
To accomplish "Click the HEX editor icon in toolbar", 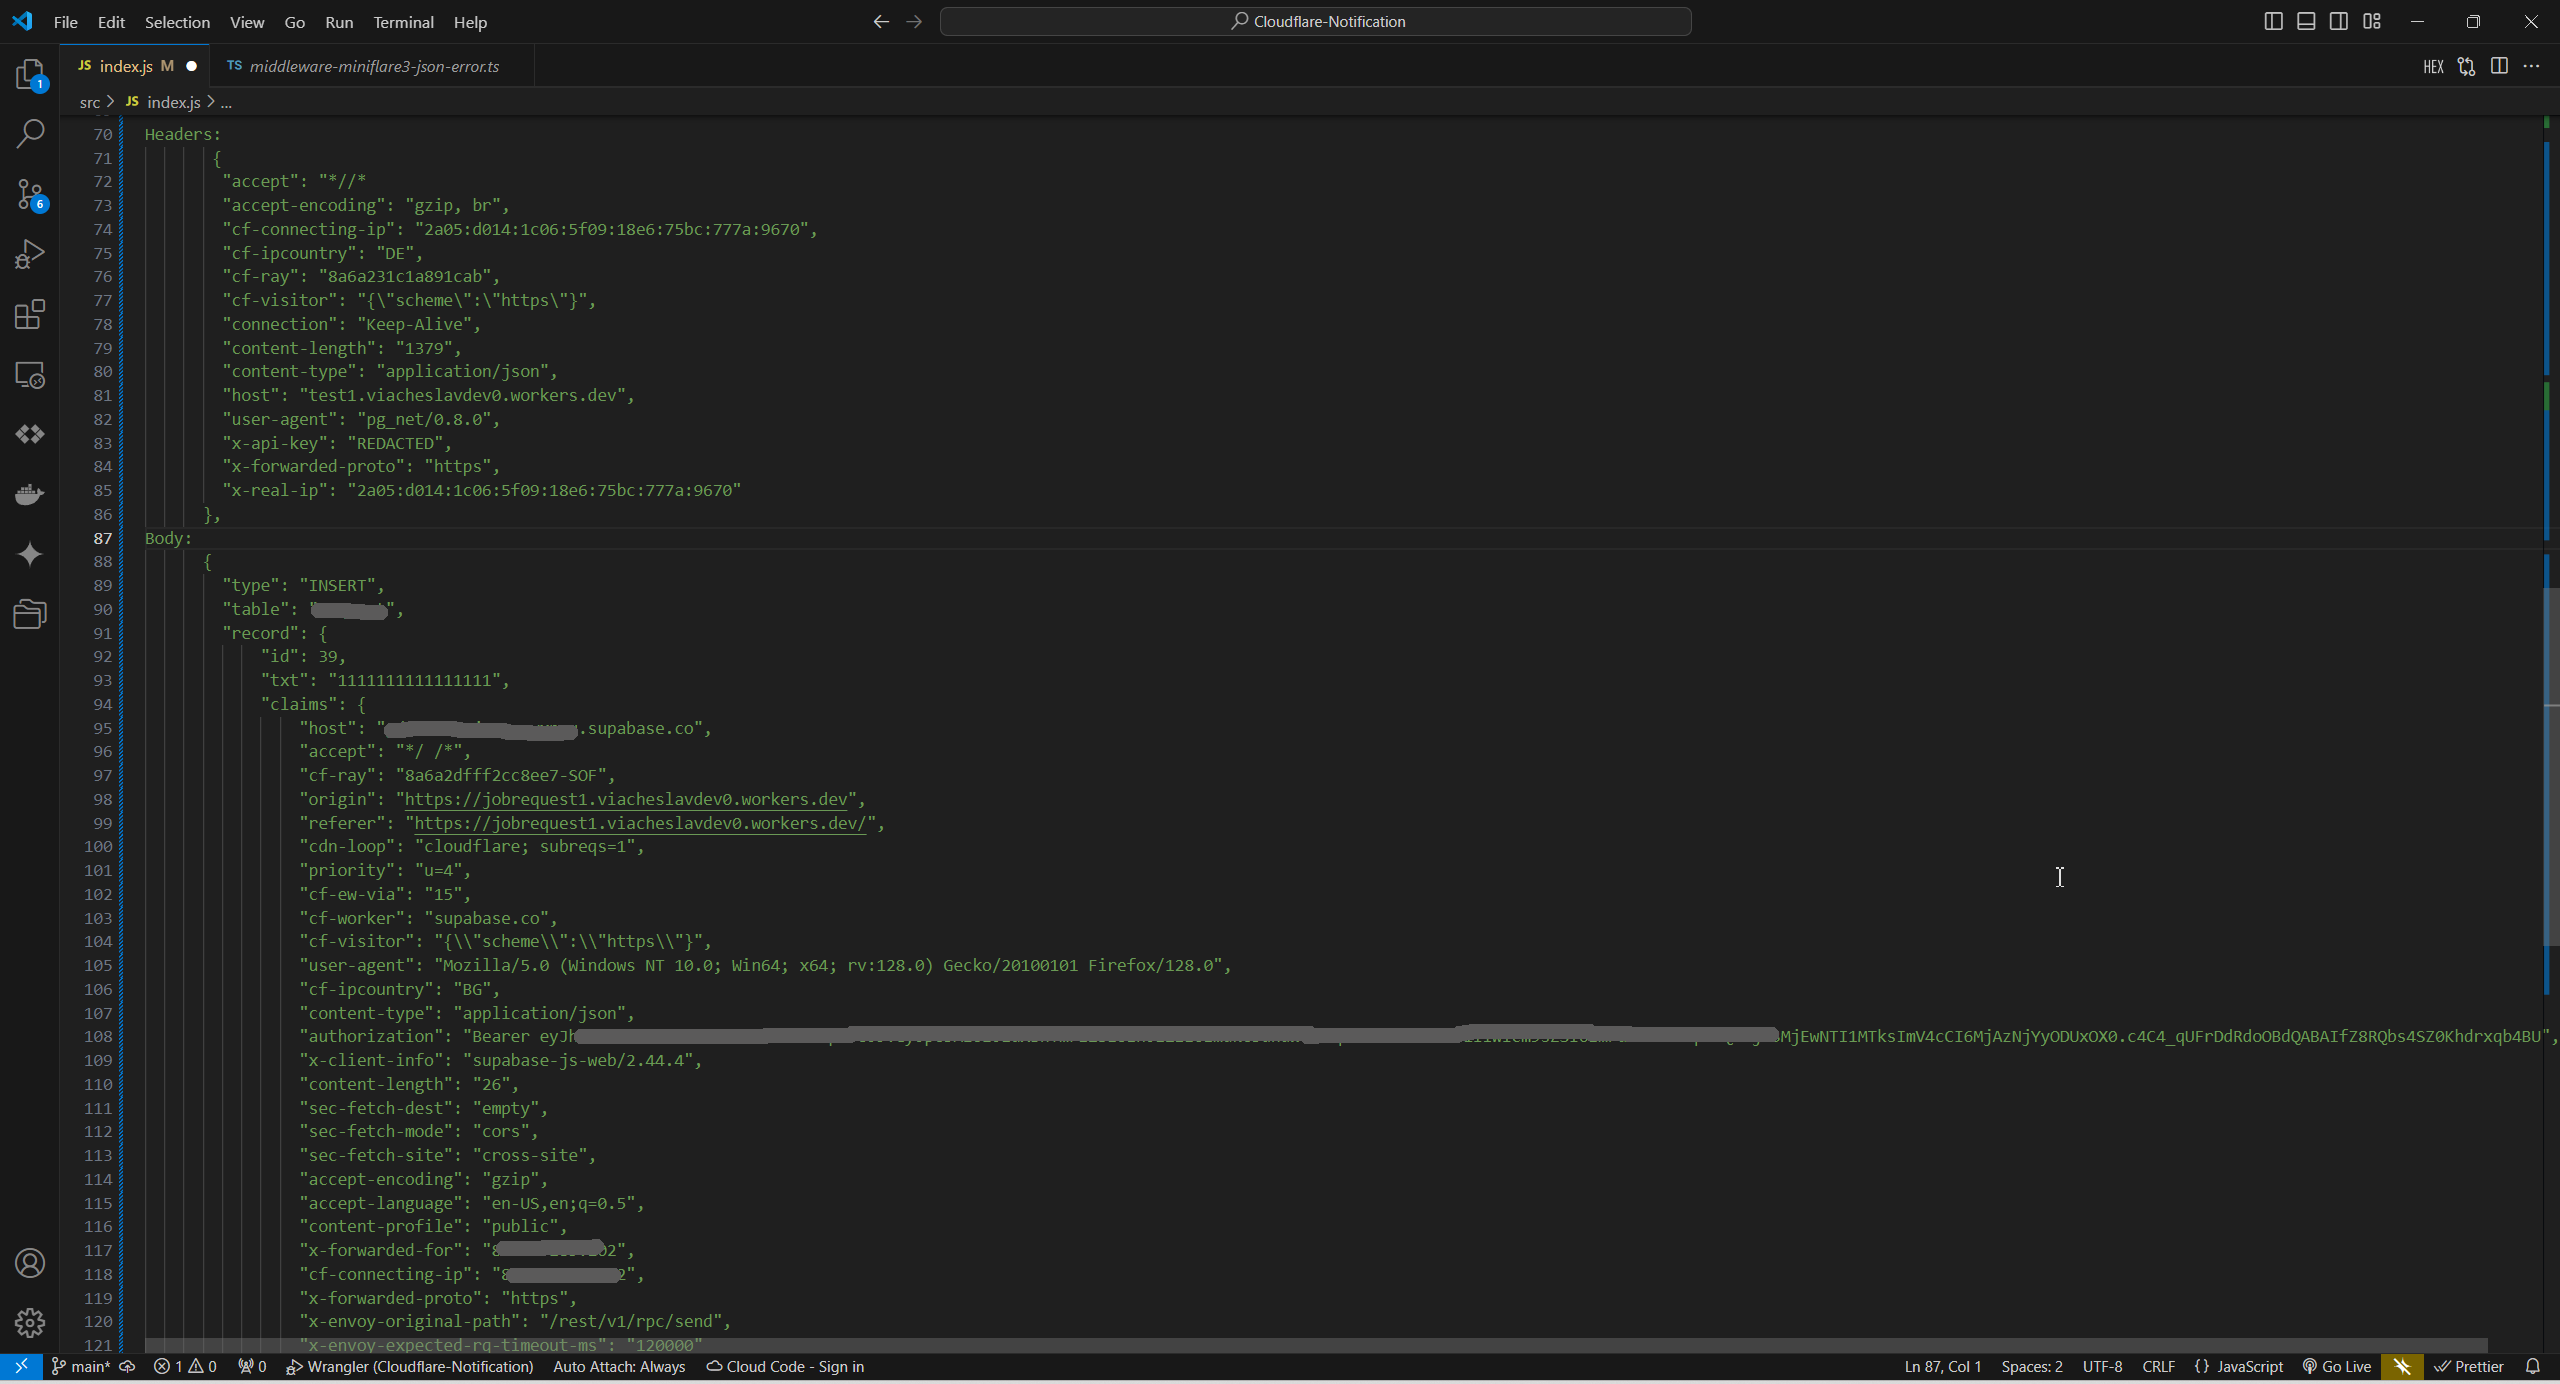I will coord(2433,66).
